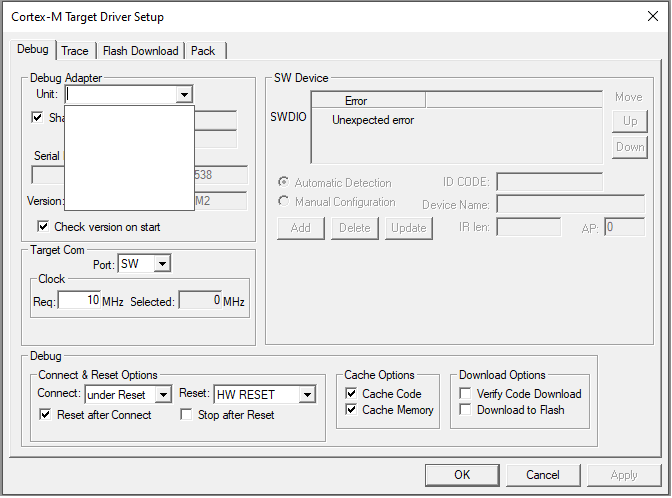Image resolution: width=672 pixels, height=498 pixels.
Task: Click the Apply button
Action: 624,475
